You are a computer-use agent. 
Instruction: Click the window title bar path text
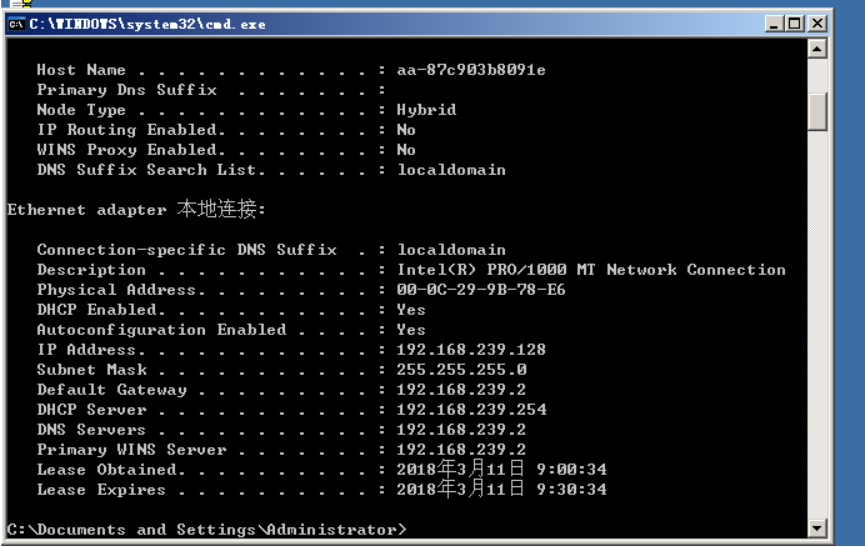[x=148, y=23]
